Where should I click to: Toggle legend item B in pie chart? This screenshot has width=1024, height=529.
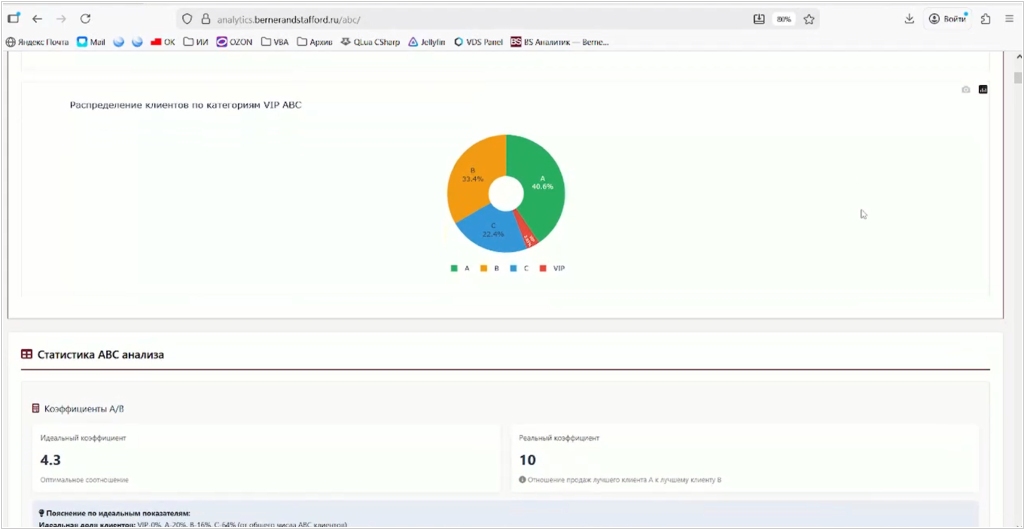pyautogui.click(x=490, y=268)
